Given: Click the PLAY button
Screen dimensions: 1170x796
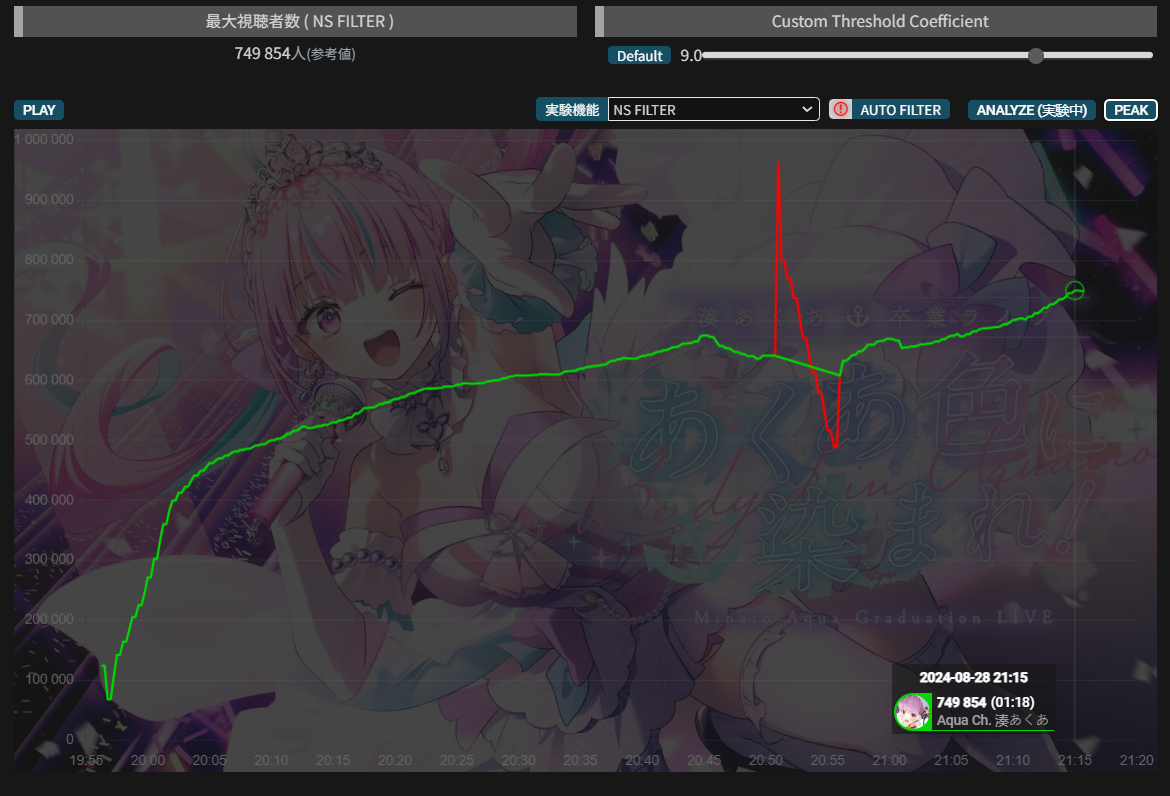Looking at the screenshot, I should click(39, 110).
